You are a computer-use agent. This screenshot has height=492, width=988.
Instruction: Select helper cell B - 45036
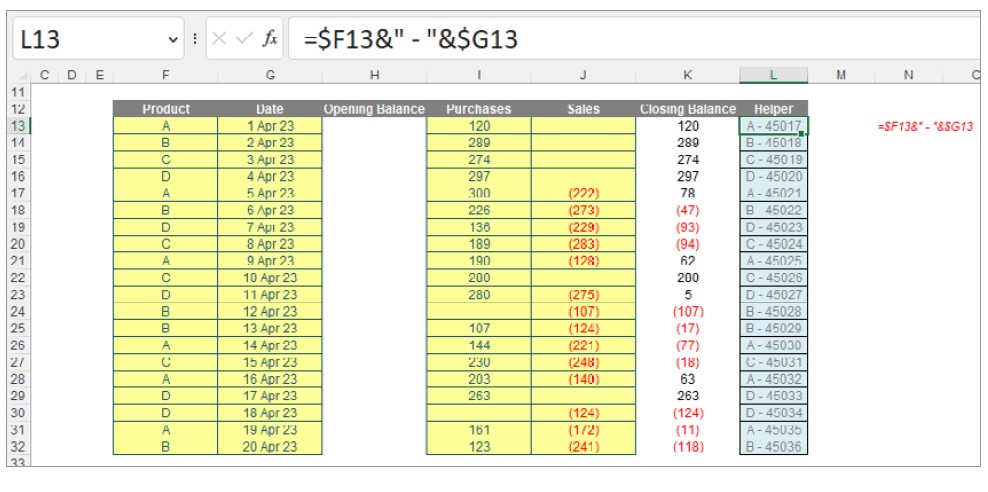pos(773,446)
